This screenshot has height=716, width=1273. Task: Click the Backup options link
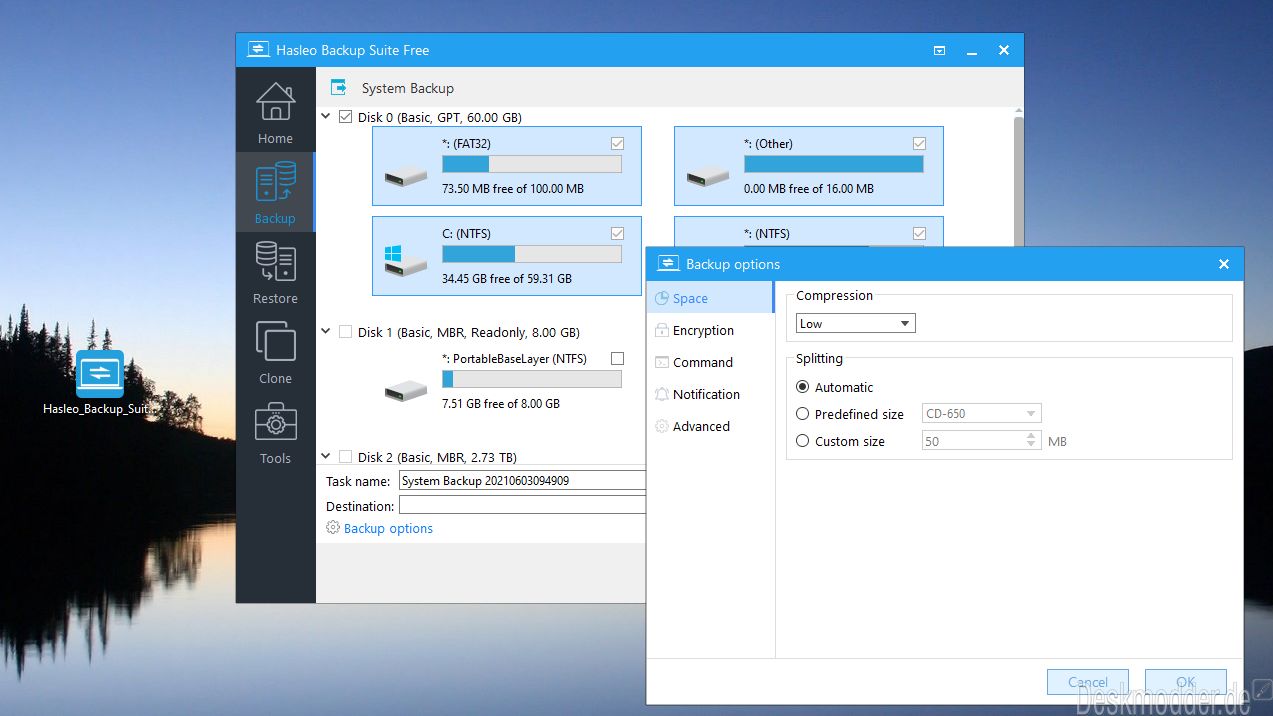click(388, 528)
